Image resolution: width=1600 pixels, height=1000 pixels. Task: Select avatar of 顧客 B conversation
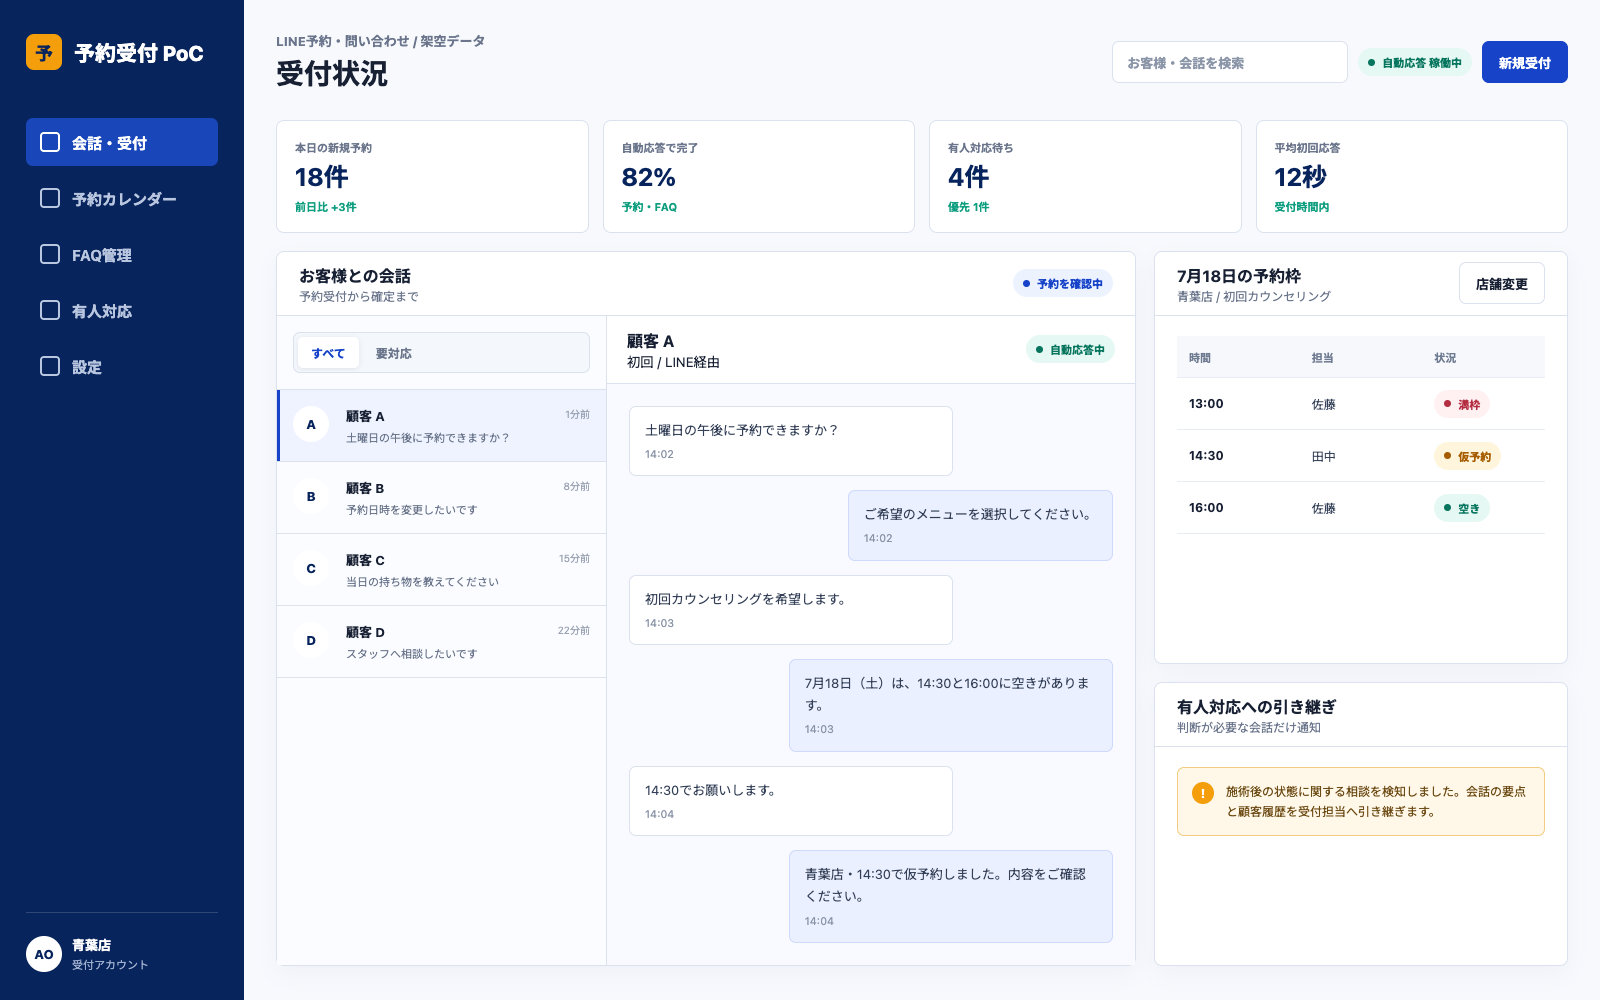click(311, 497)
